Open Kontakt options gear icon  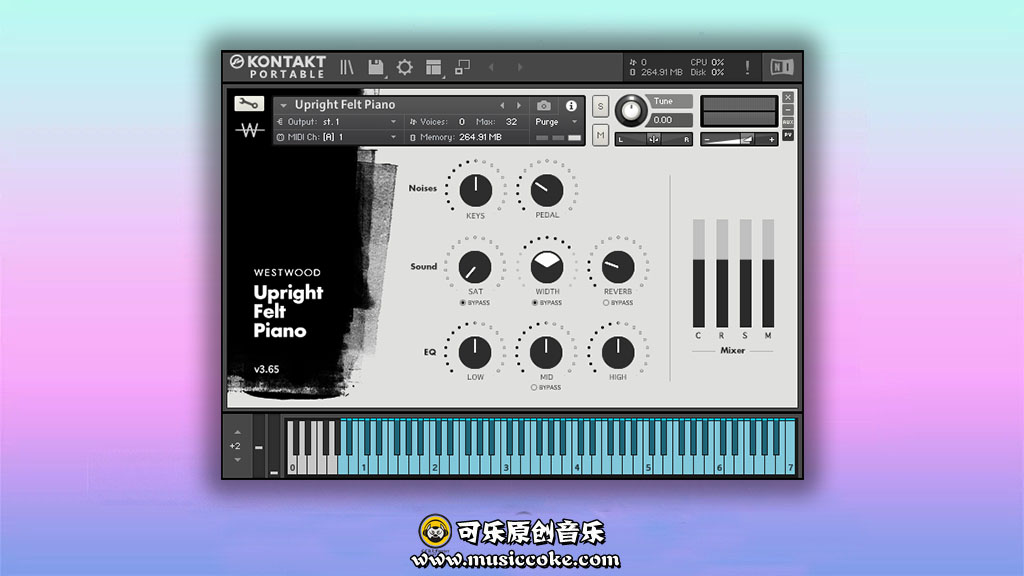[405, 67]
